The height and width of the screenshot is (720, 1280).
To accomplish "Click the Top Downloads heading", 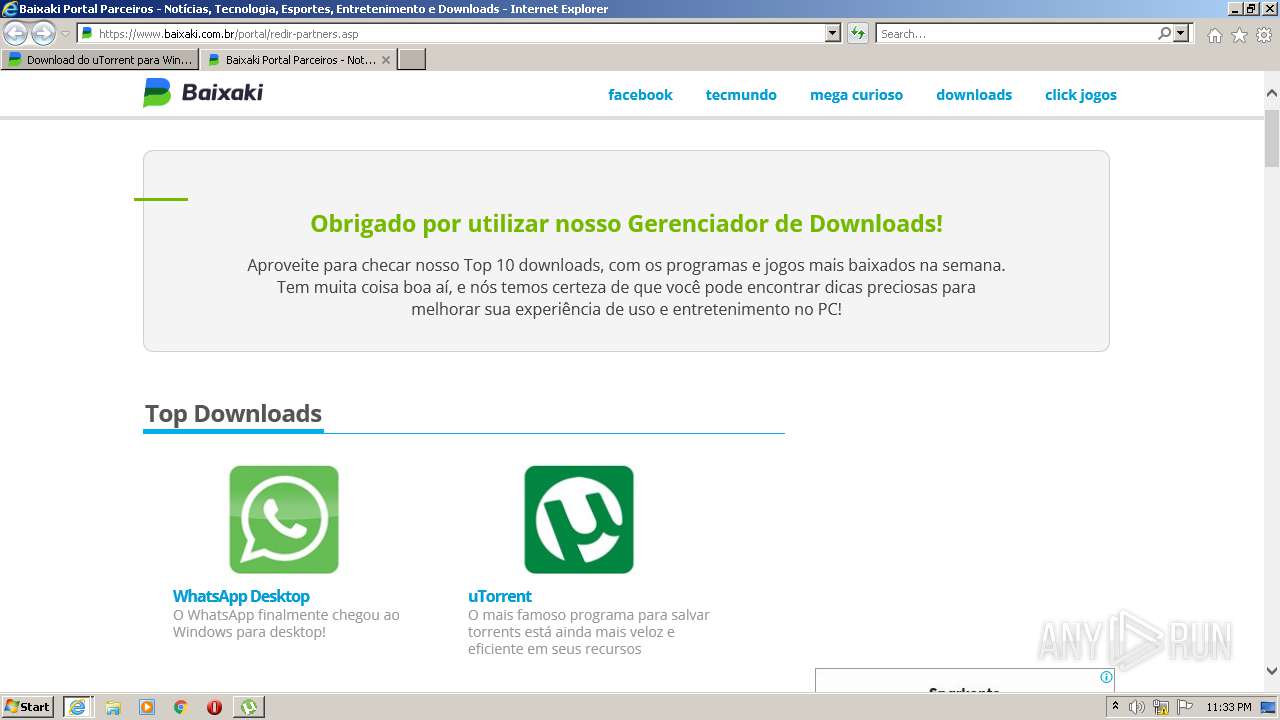I will click(233, 413).
